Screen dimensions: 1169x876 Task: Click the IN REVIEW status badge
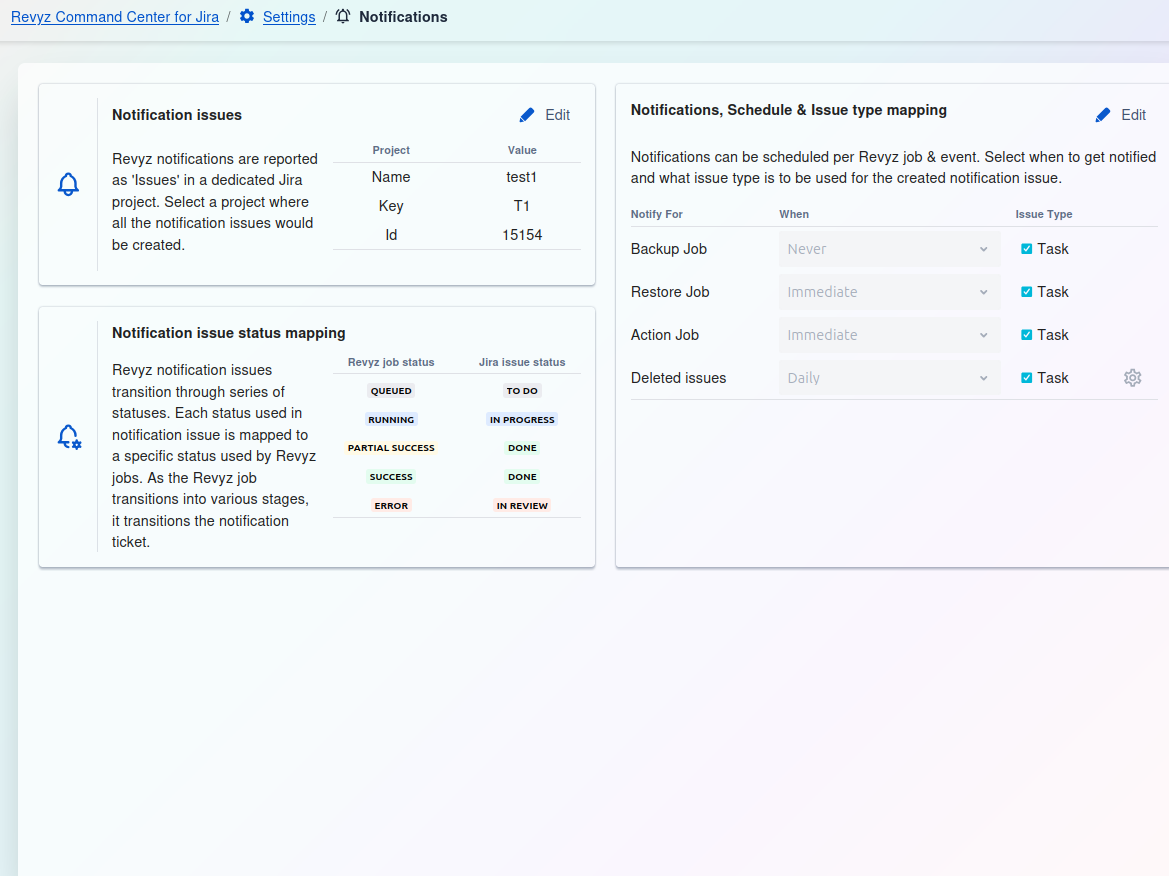coord(522,506)
